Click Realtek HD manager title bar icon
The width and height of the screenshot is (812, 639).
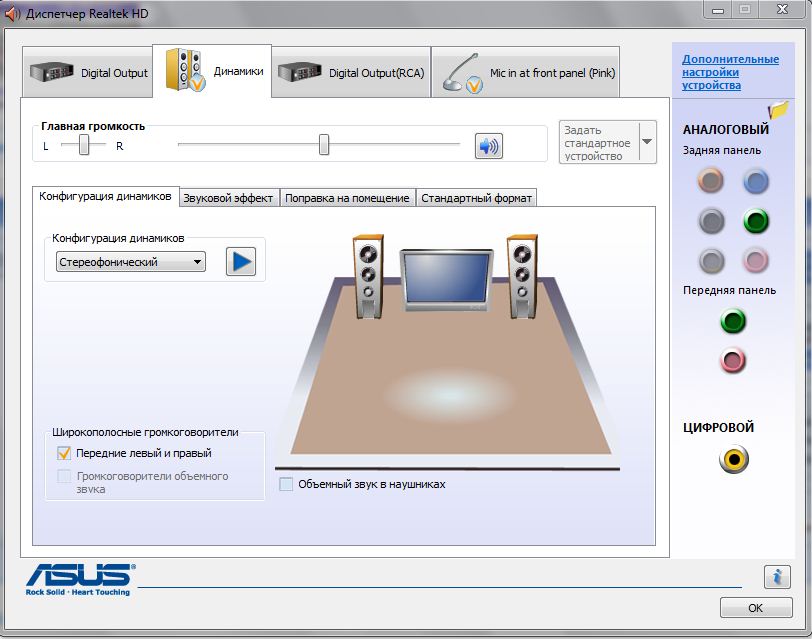pyautogui.click(x=11, y=14)
